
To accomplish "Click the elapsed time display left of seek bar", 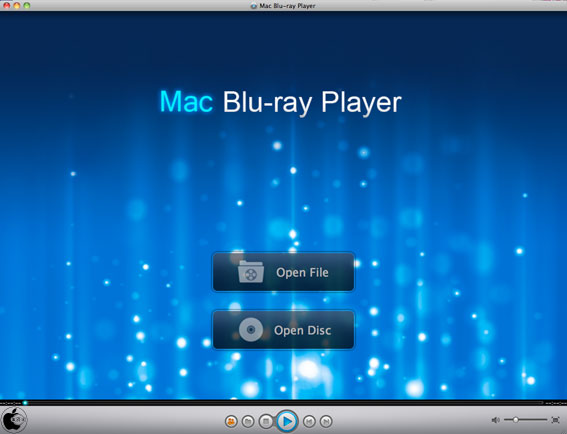I will [x=10, y=403].
